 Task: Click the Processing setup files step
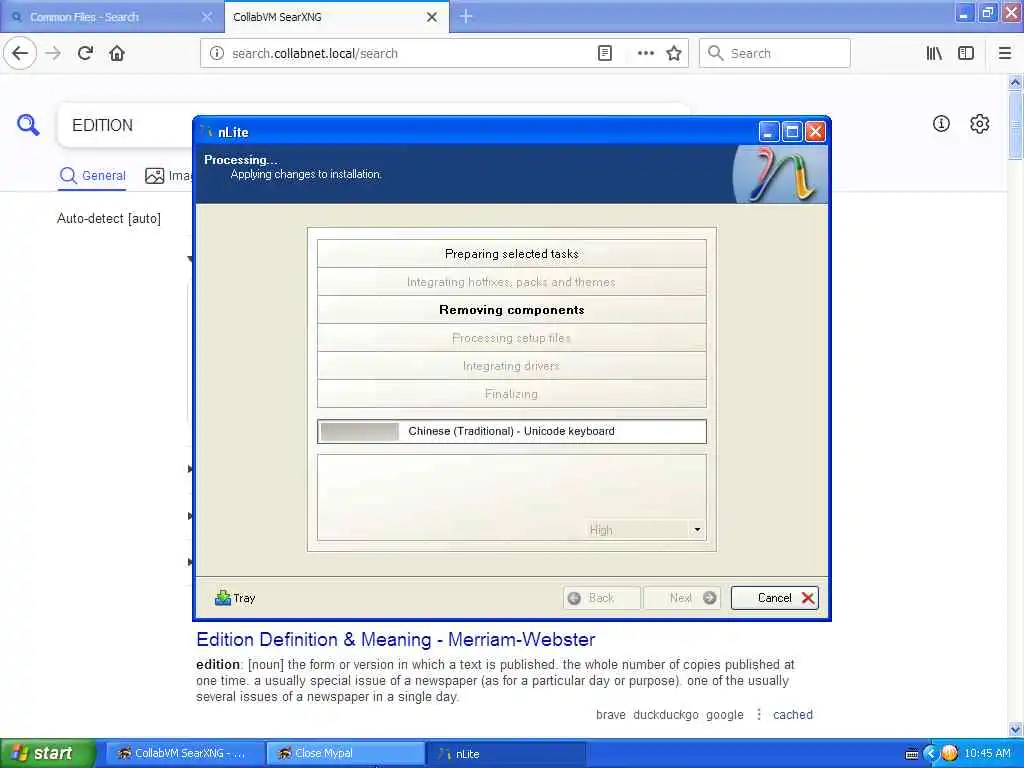coord(511,338)
